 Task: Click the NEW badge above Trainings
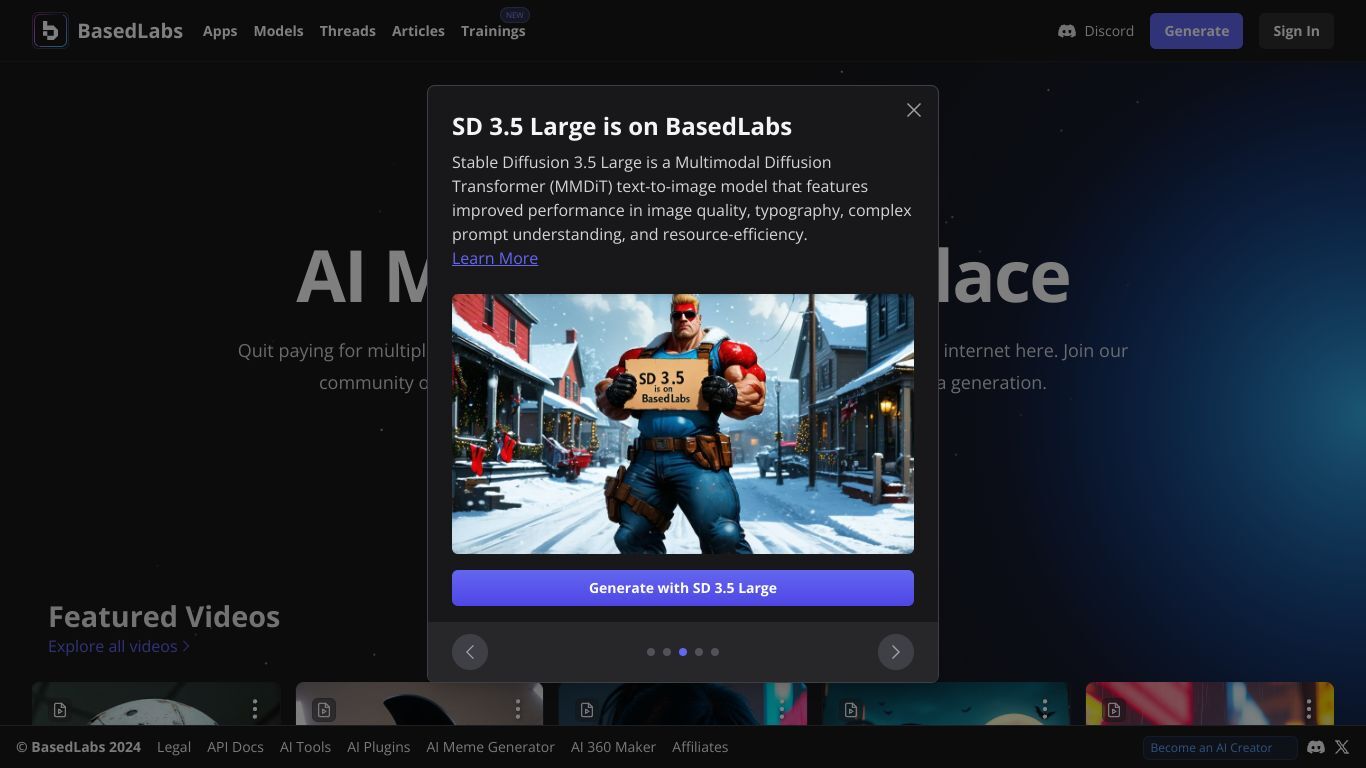515,15
